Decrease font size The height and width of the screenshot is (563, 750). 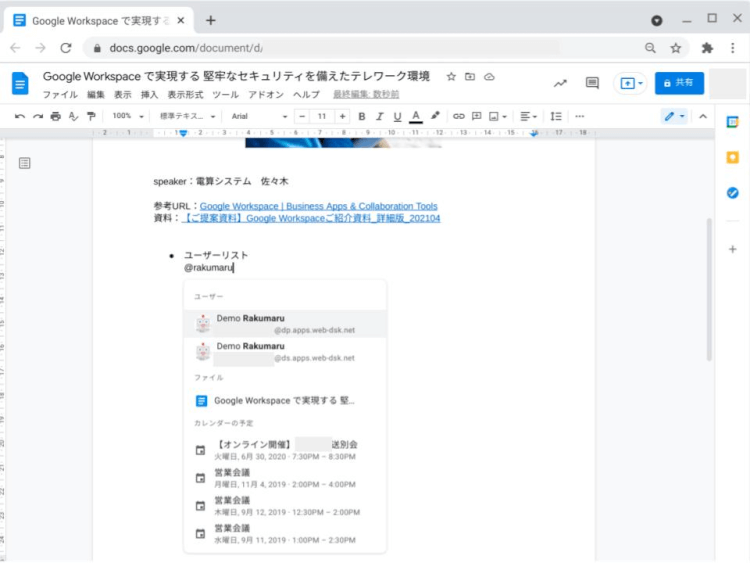pos(302,116)
